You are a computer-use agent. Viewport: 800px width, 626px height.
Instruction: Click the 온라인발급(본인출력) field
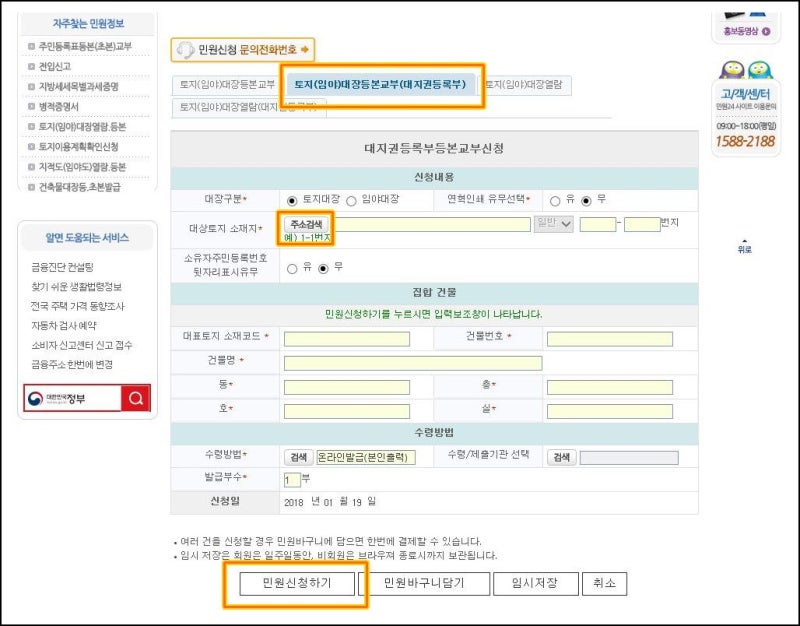[x=366, y=458]
